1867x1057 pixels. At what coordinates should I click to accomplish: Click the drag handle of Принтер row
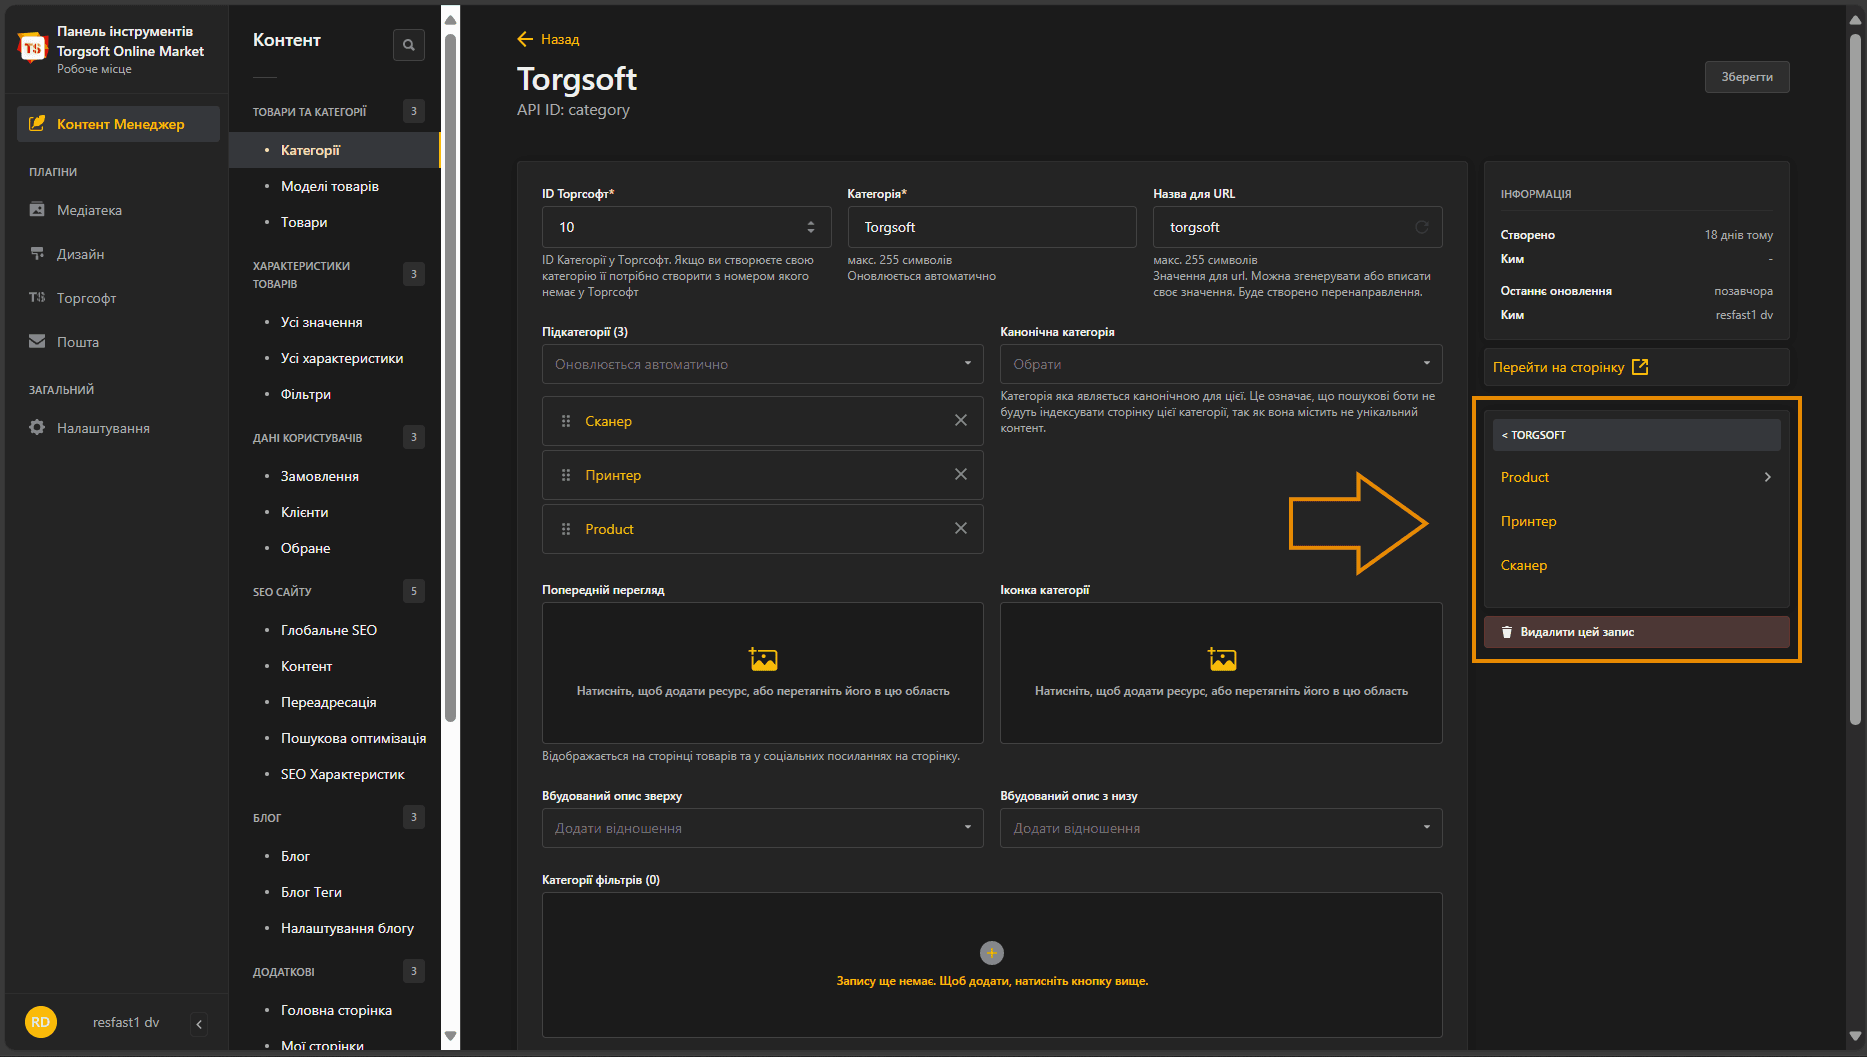pyautogui.click(x=566, y=475)
